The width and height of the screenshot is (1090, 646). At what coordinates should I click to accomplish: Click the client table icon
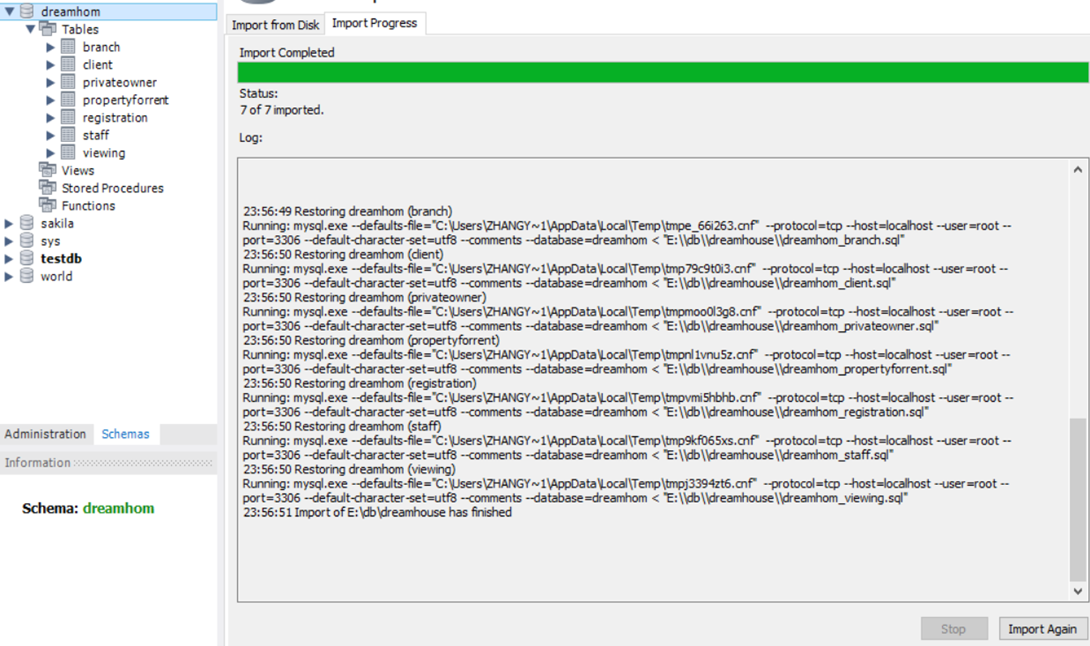pyautogui.click(x=68, y=64)
